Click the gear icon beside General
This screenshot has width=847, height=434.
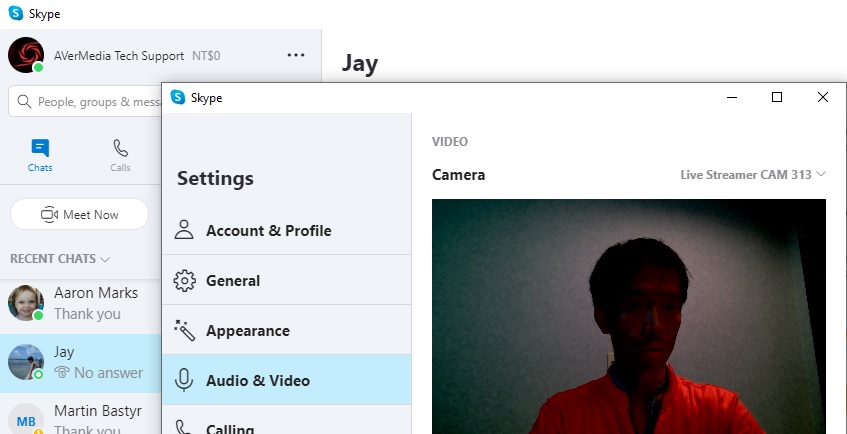184,281
